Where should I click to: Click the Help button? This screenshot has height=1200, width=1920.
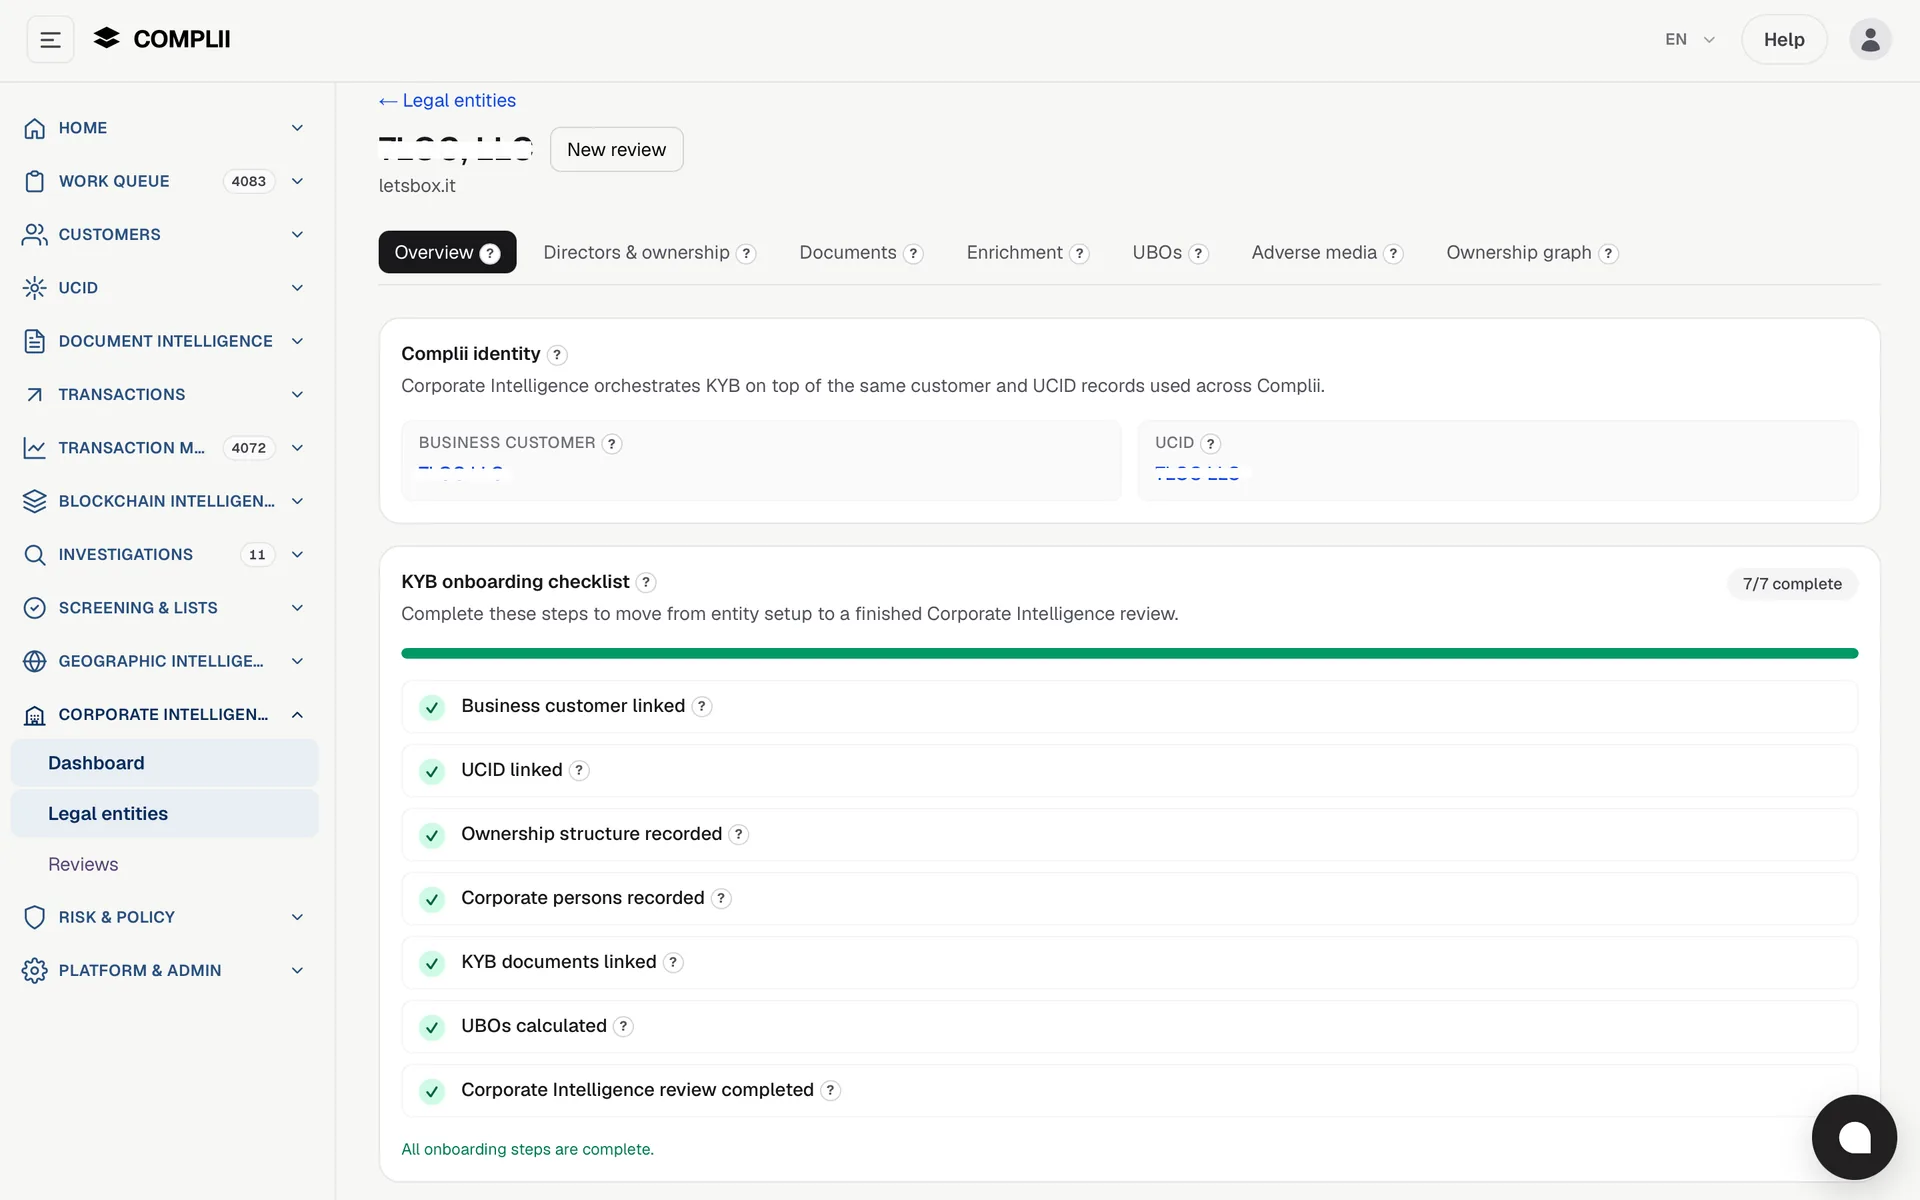coord(1784,40)
